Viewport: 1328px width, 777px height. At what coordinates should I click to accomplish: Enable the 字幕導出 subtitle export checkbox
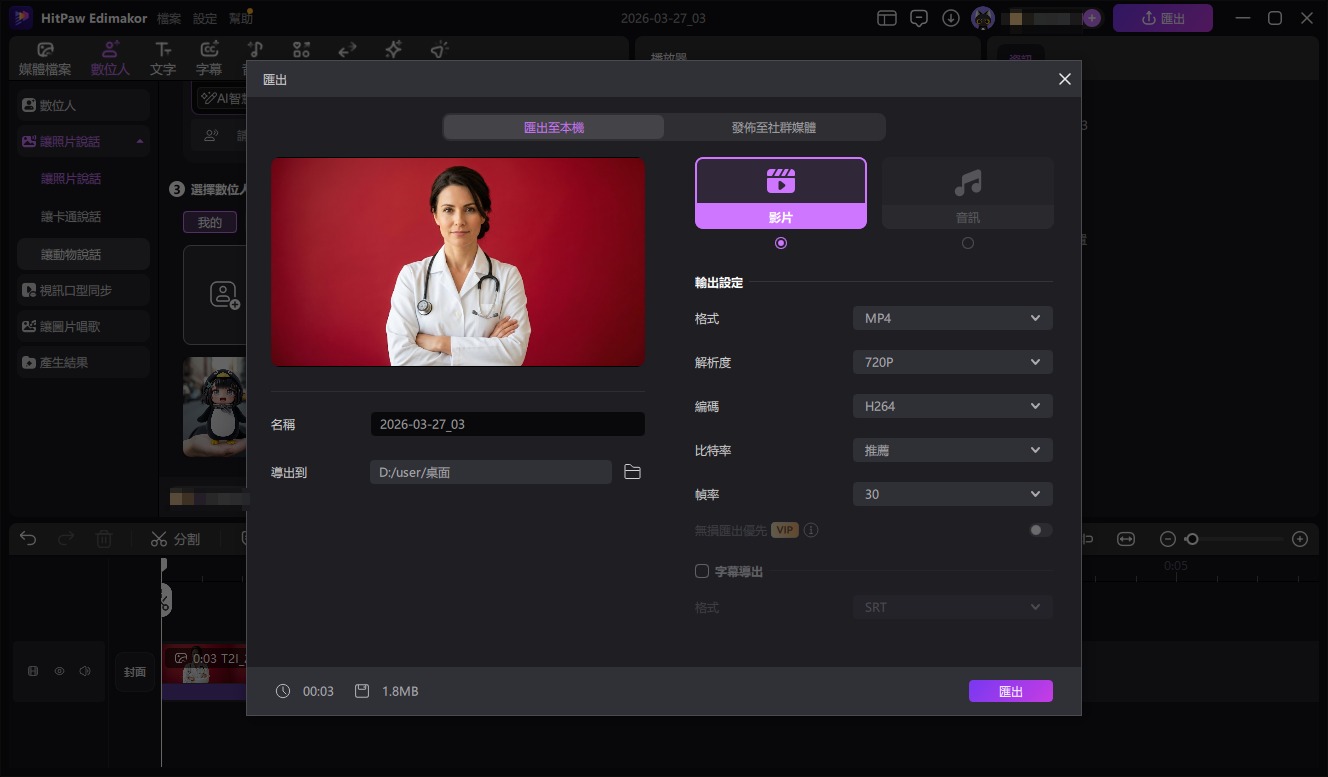pyautogui.click(x=701, y=571)
